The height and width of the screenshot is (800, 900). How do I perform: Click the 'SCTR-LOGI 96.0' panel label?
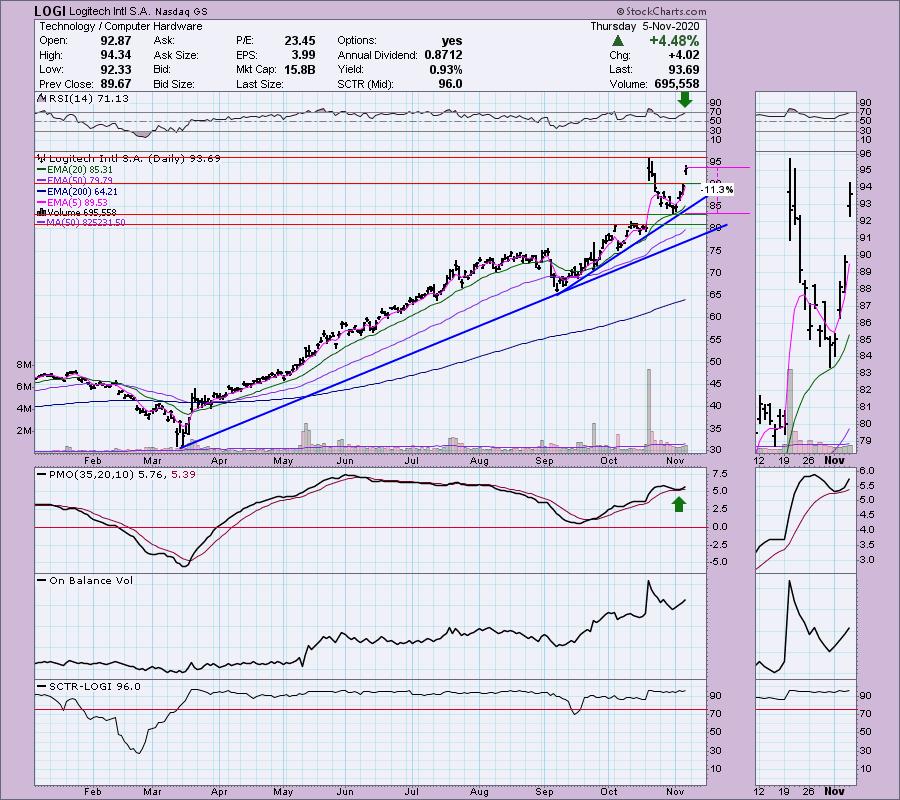point(95,686)
